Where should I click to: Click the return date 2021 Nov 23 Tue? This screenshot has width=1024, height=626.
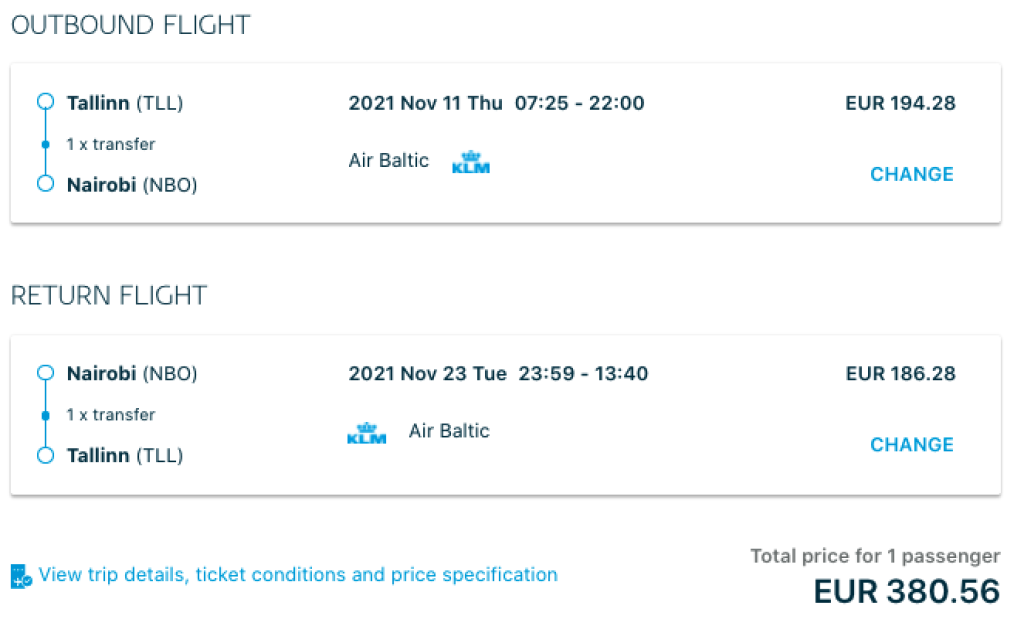coord(428,374)
